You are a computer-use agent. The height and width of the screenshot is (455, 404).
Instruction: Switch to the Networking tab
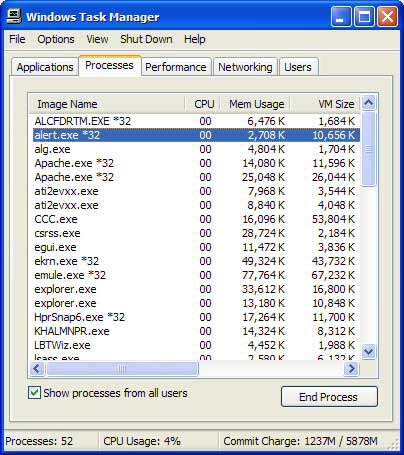point(245,67)
